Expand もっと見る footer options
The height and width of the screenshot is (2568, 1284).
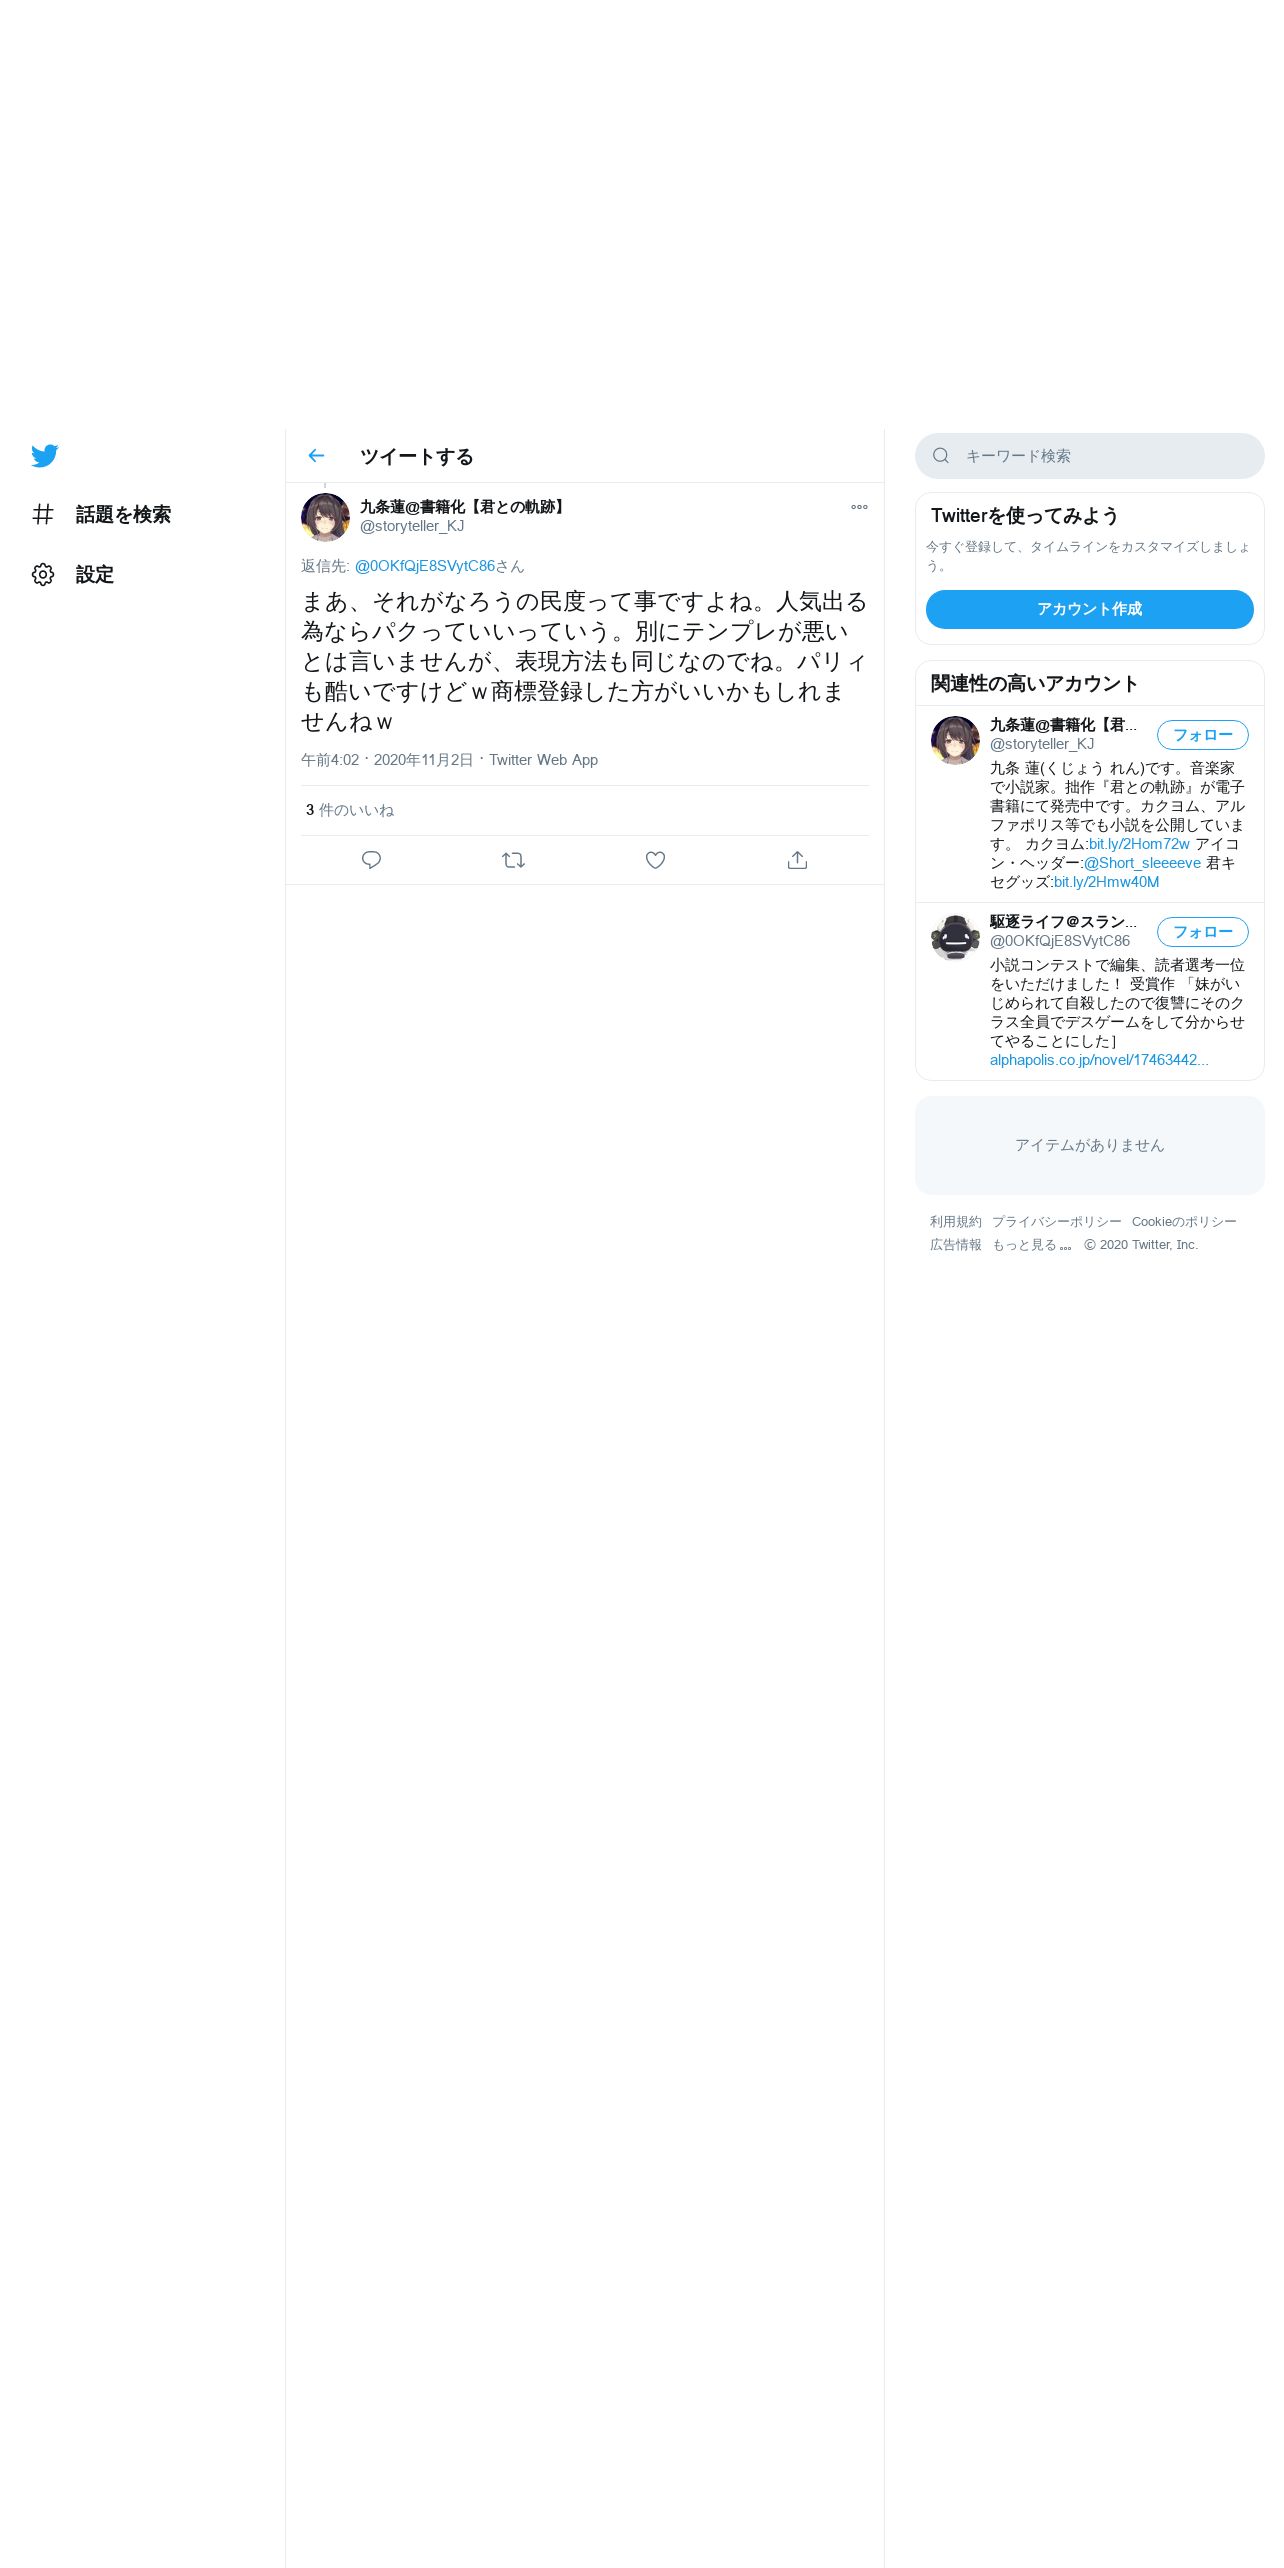point(1031,1245)
